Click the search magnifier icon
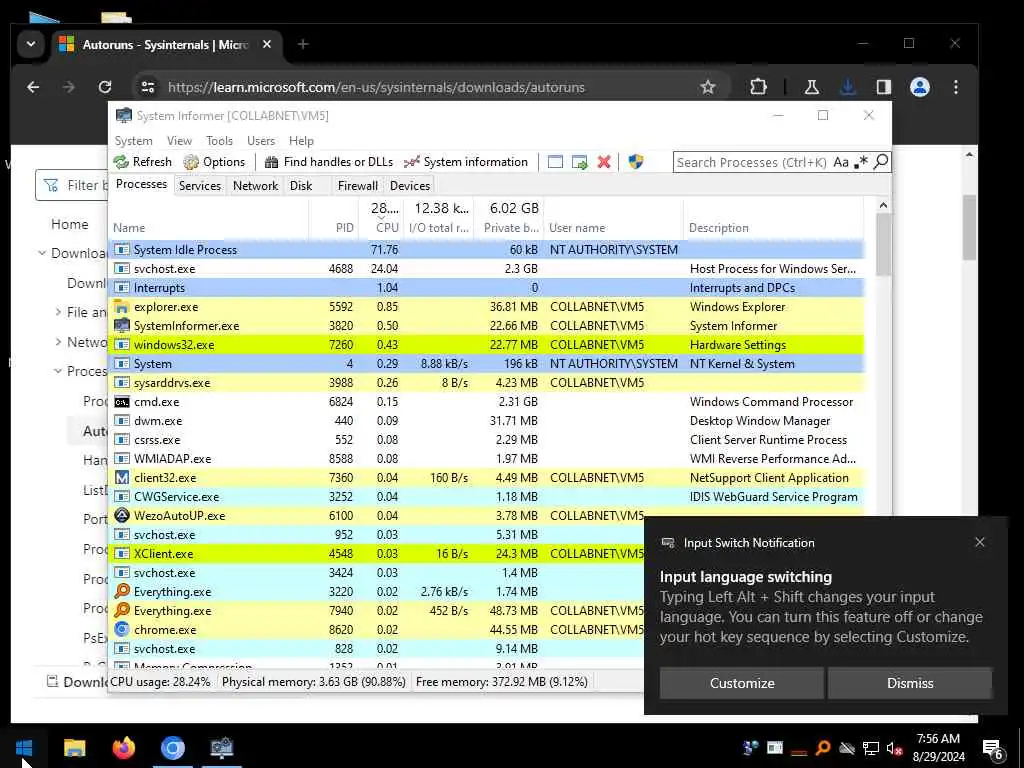The height and width of the screenshot is (768, 1024). pos(881,161)
